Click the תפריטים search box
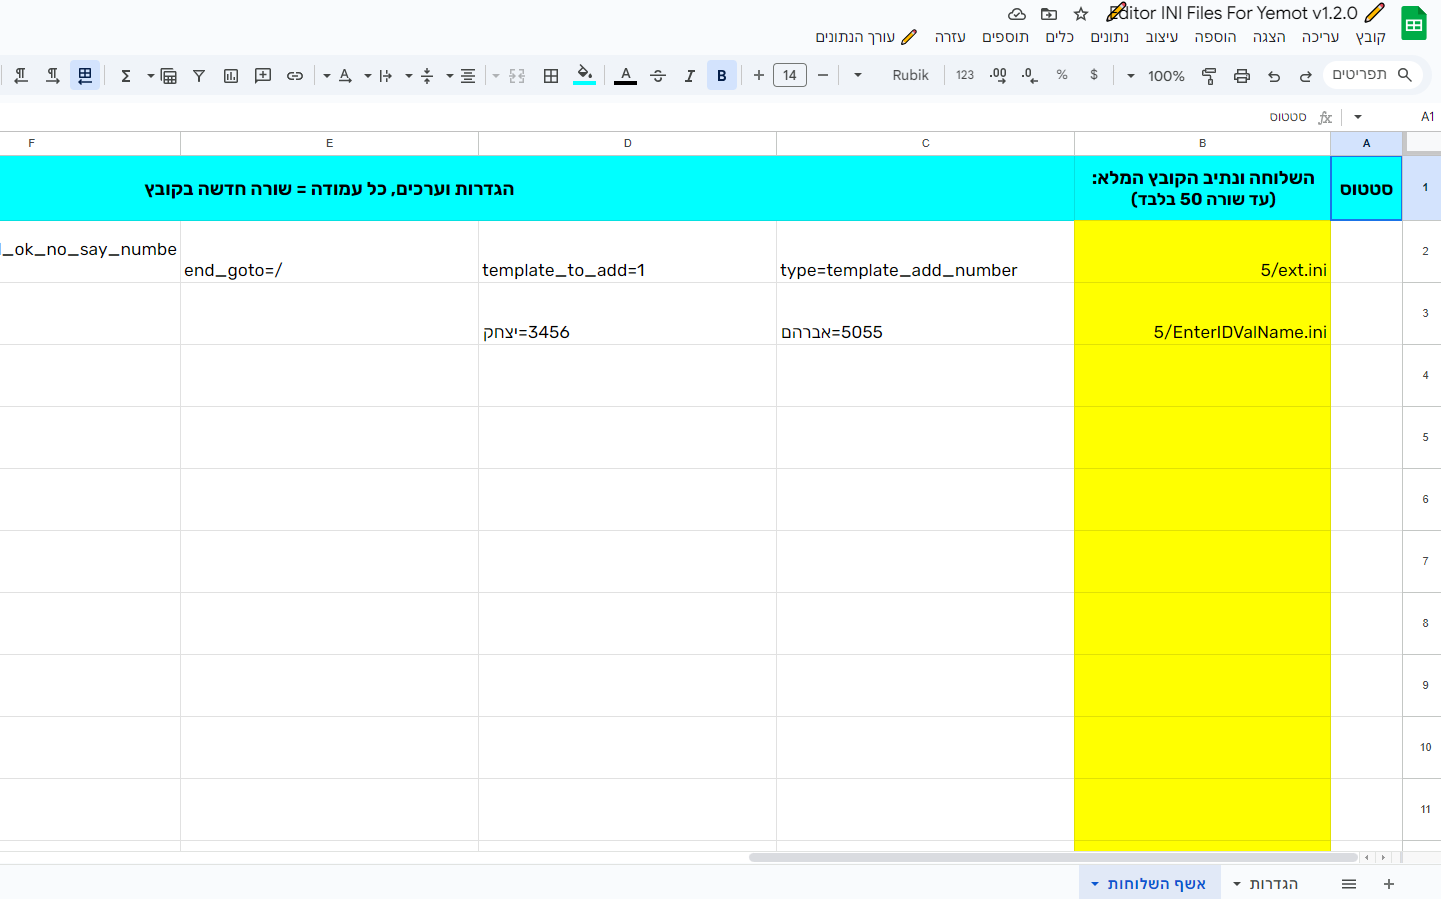The width and height of the screenshot is (1441, 899). click(1373, 75)
